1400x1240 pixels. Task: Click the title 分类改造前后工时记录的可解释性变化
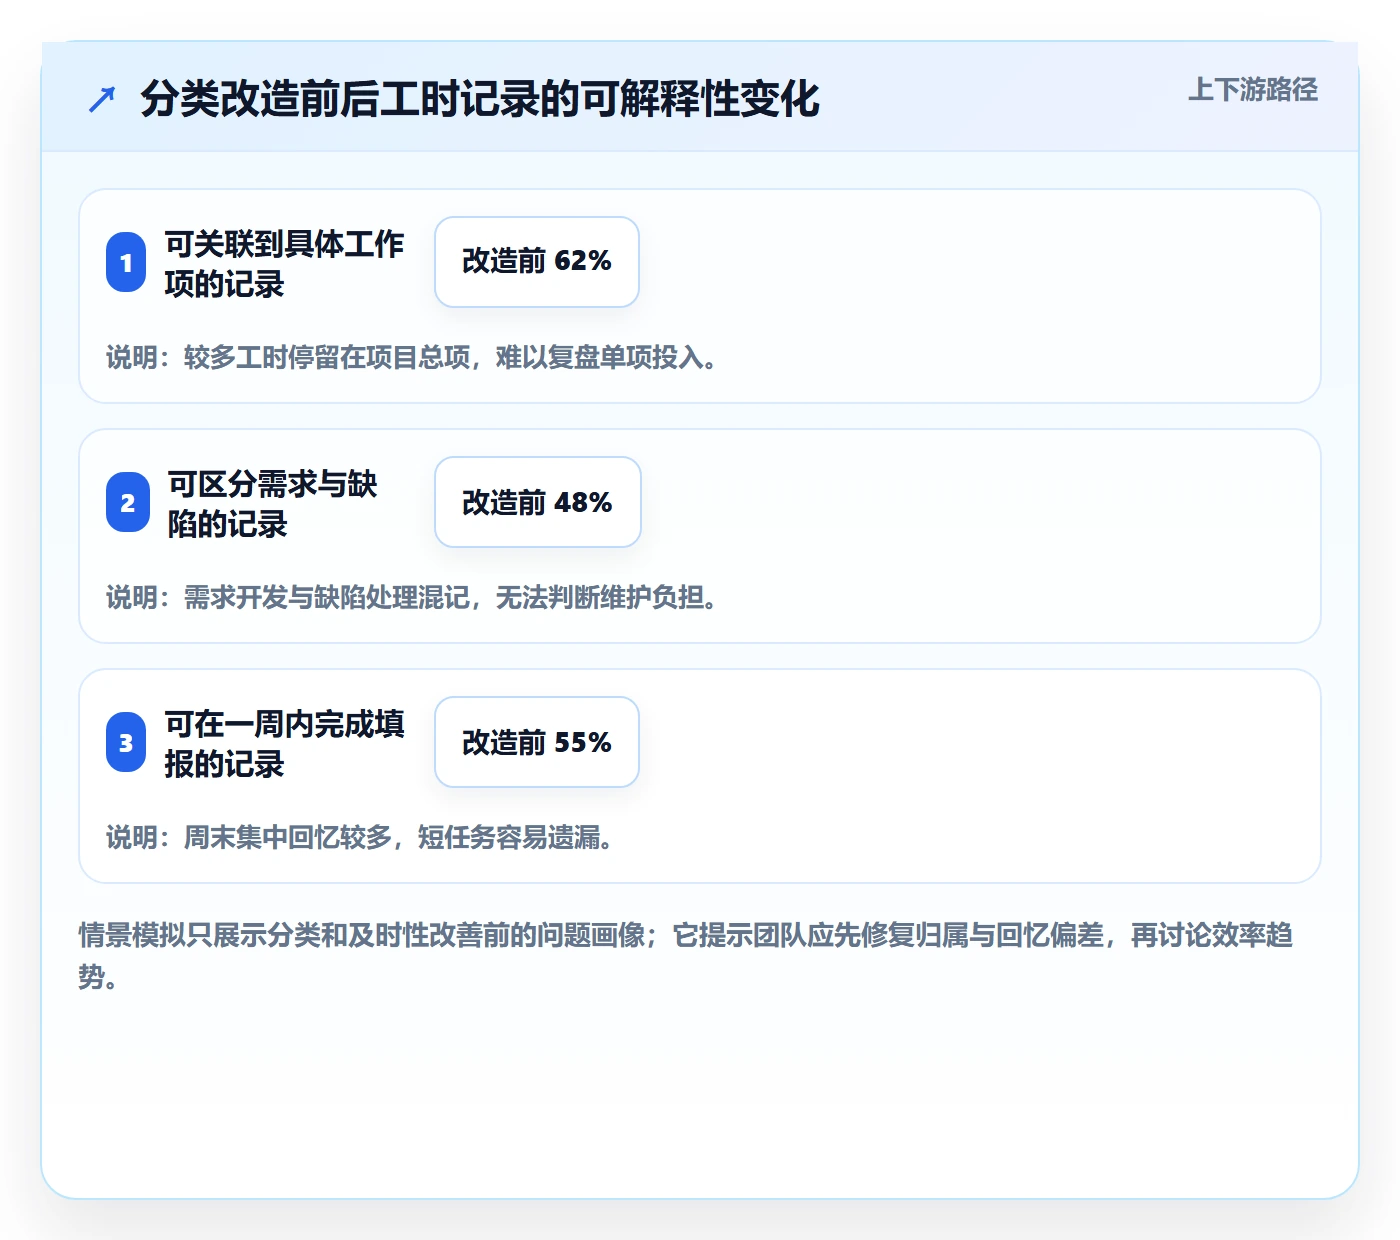pyautogui.click(x=480, y=99)
